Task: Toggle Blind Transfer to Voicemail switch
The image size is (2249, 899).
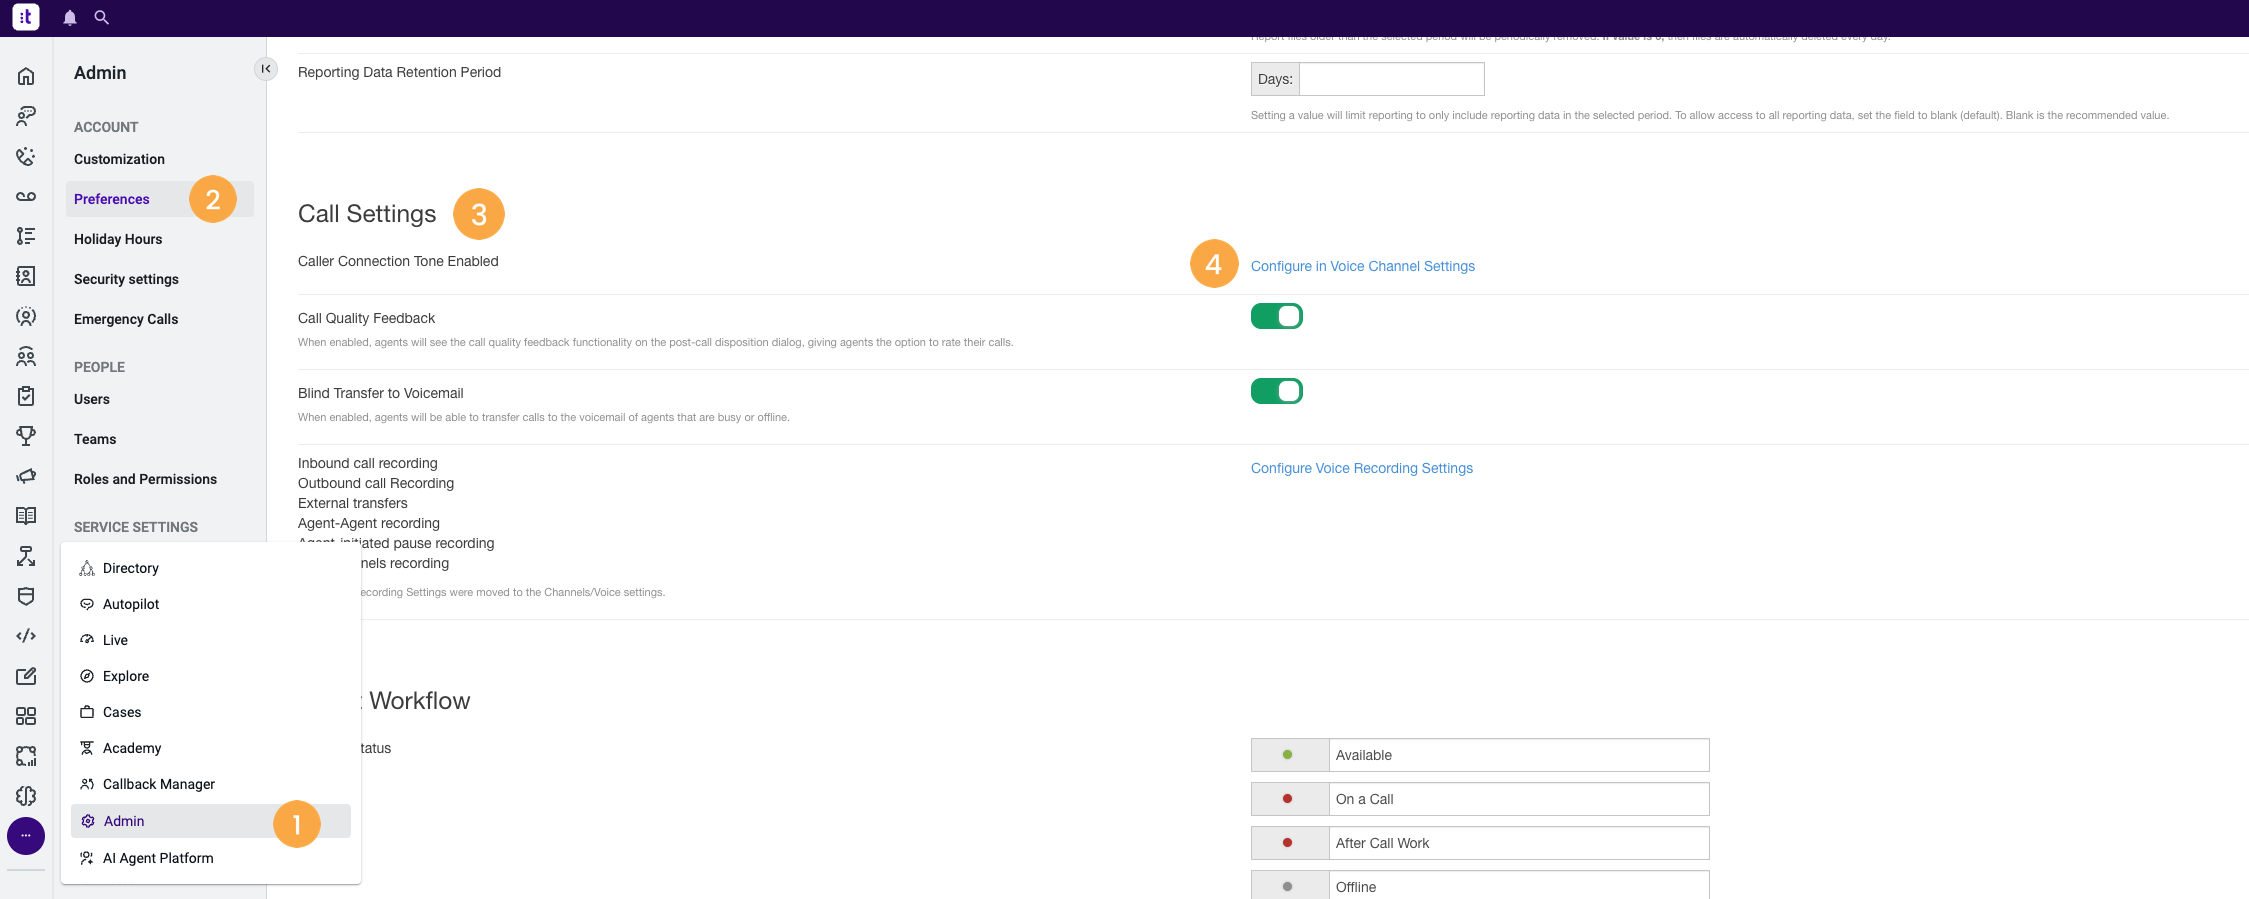Action: tap(1277, 391)
